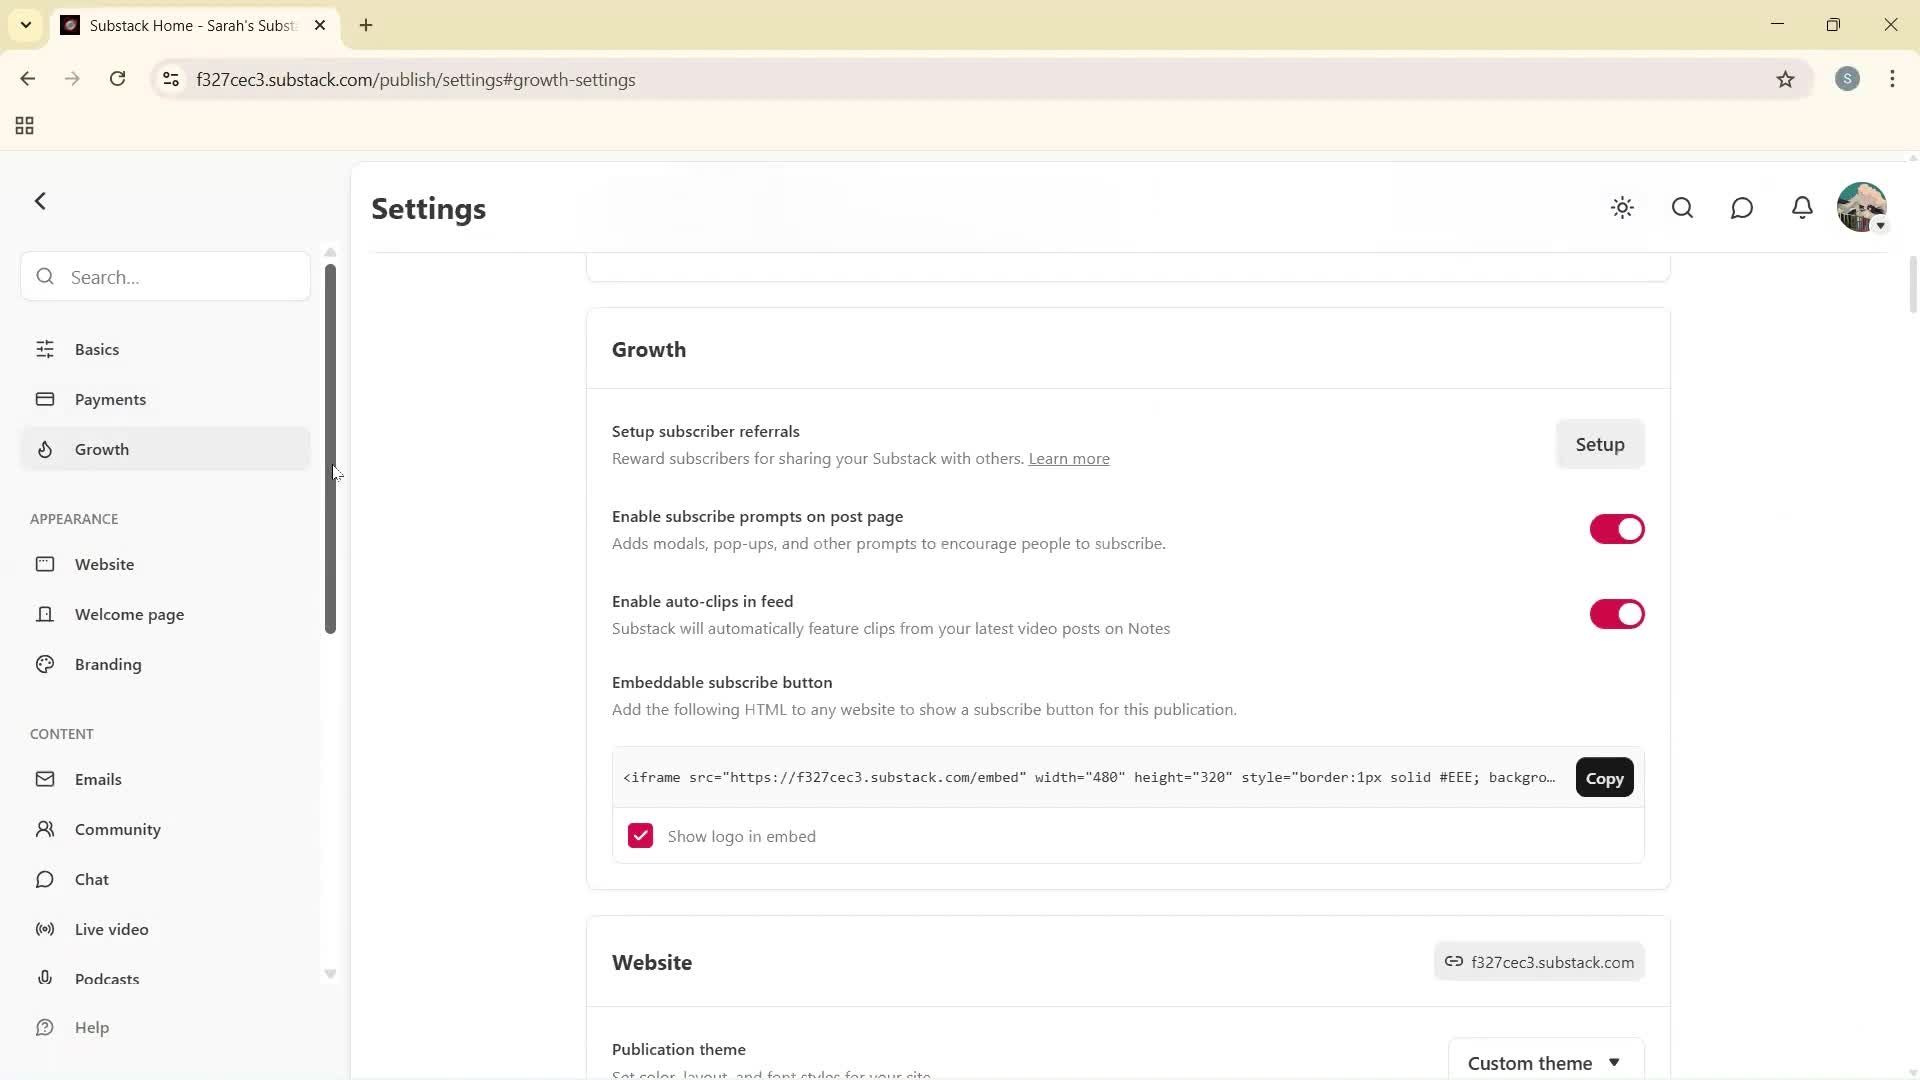1920x1080 pixels.
Task: Click the sidebar search field
Action: point(164,276)
